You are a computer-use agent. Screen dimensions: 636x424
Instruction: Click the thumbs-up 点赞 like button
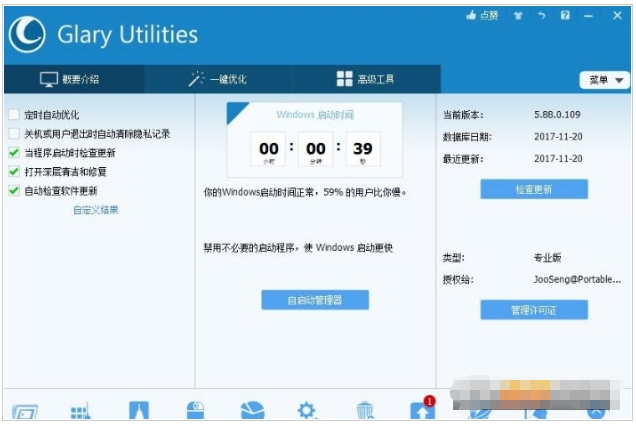point(482,15)
